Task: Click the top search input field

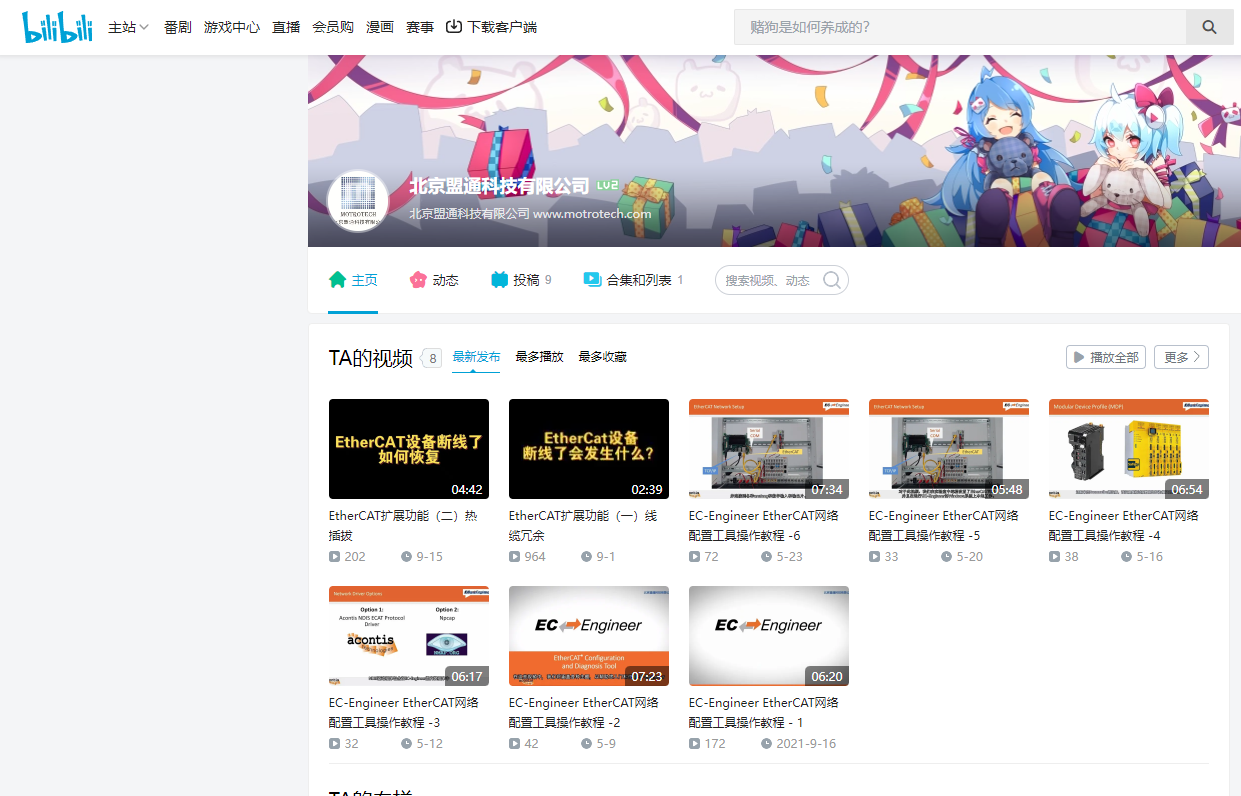Action: click(x=960, y=27)
